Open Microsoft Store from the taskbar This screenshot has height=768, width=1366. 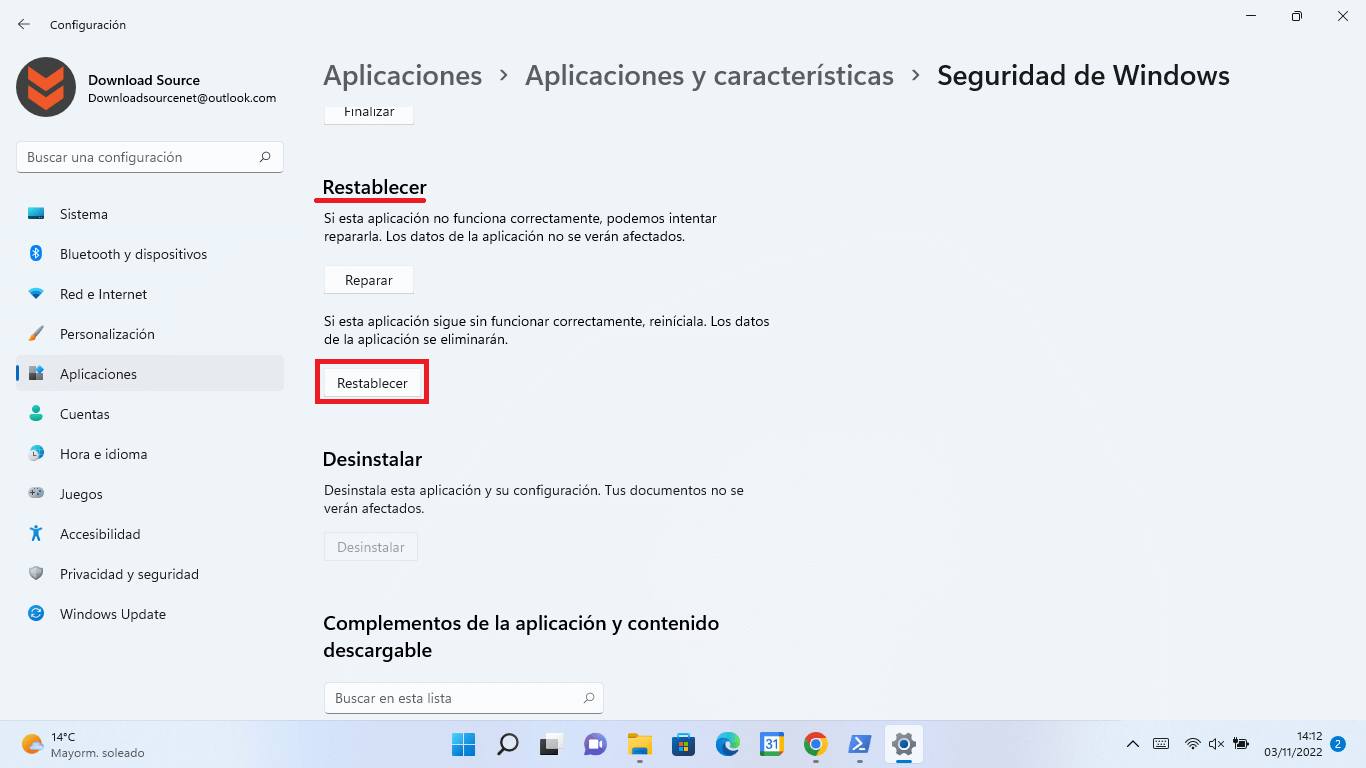point(684,744)
